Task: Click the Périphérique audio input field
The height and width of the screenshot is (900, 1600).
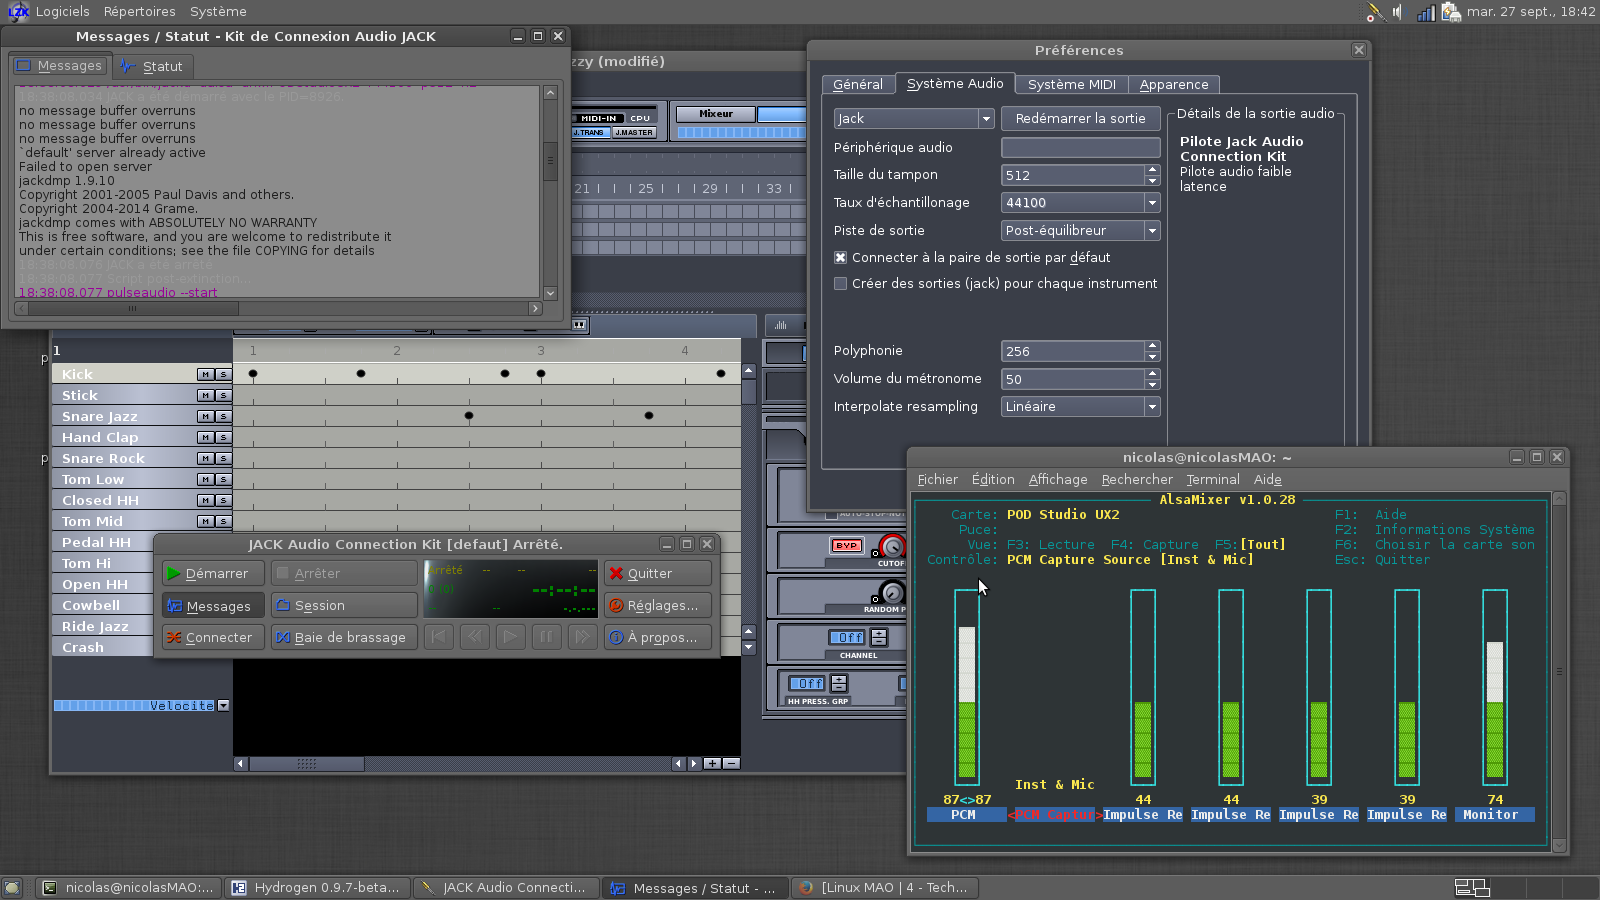Action: click(1080, 147)
